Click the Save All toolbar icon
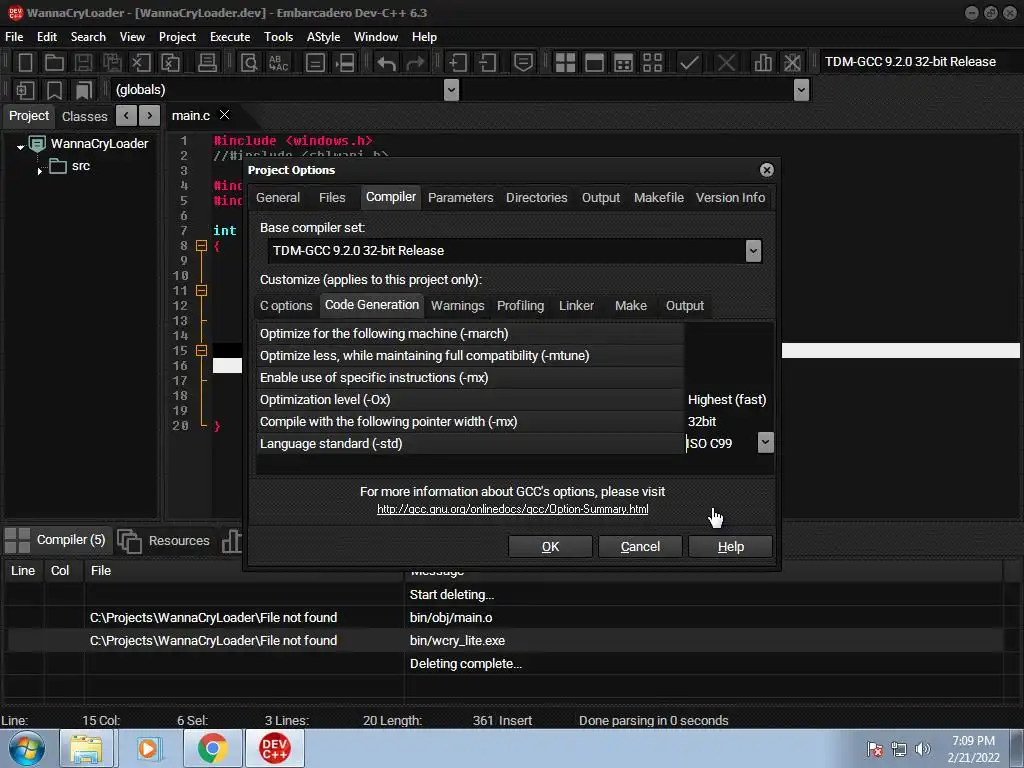This screenshot has width=1024, height=768. 112,62
